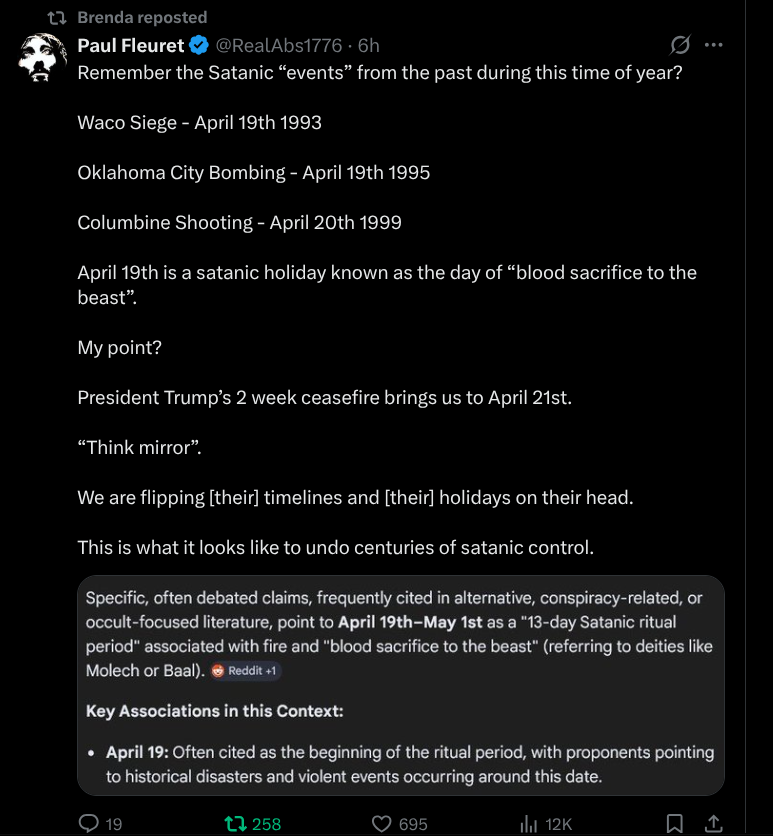Open the view analytics bar chart icon
The width and height of the screenshot is (773, 836).
point(530,823)
